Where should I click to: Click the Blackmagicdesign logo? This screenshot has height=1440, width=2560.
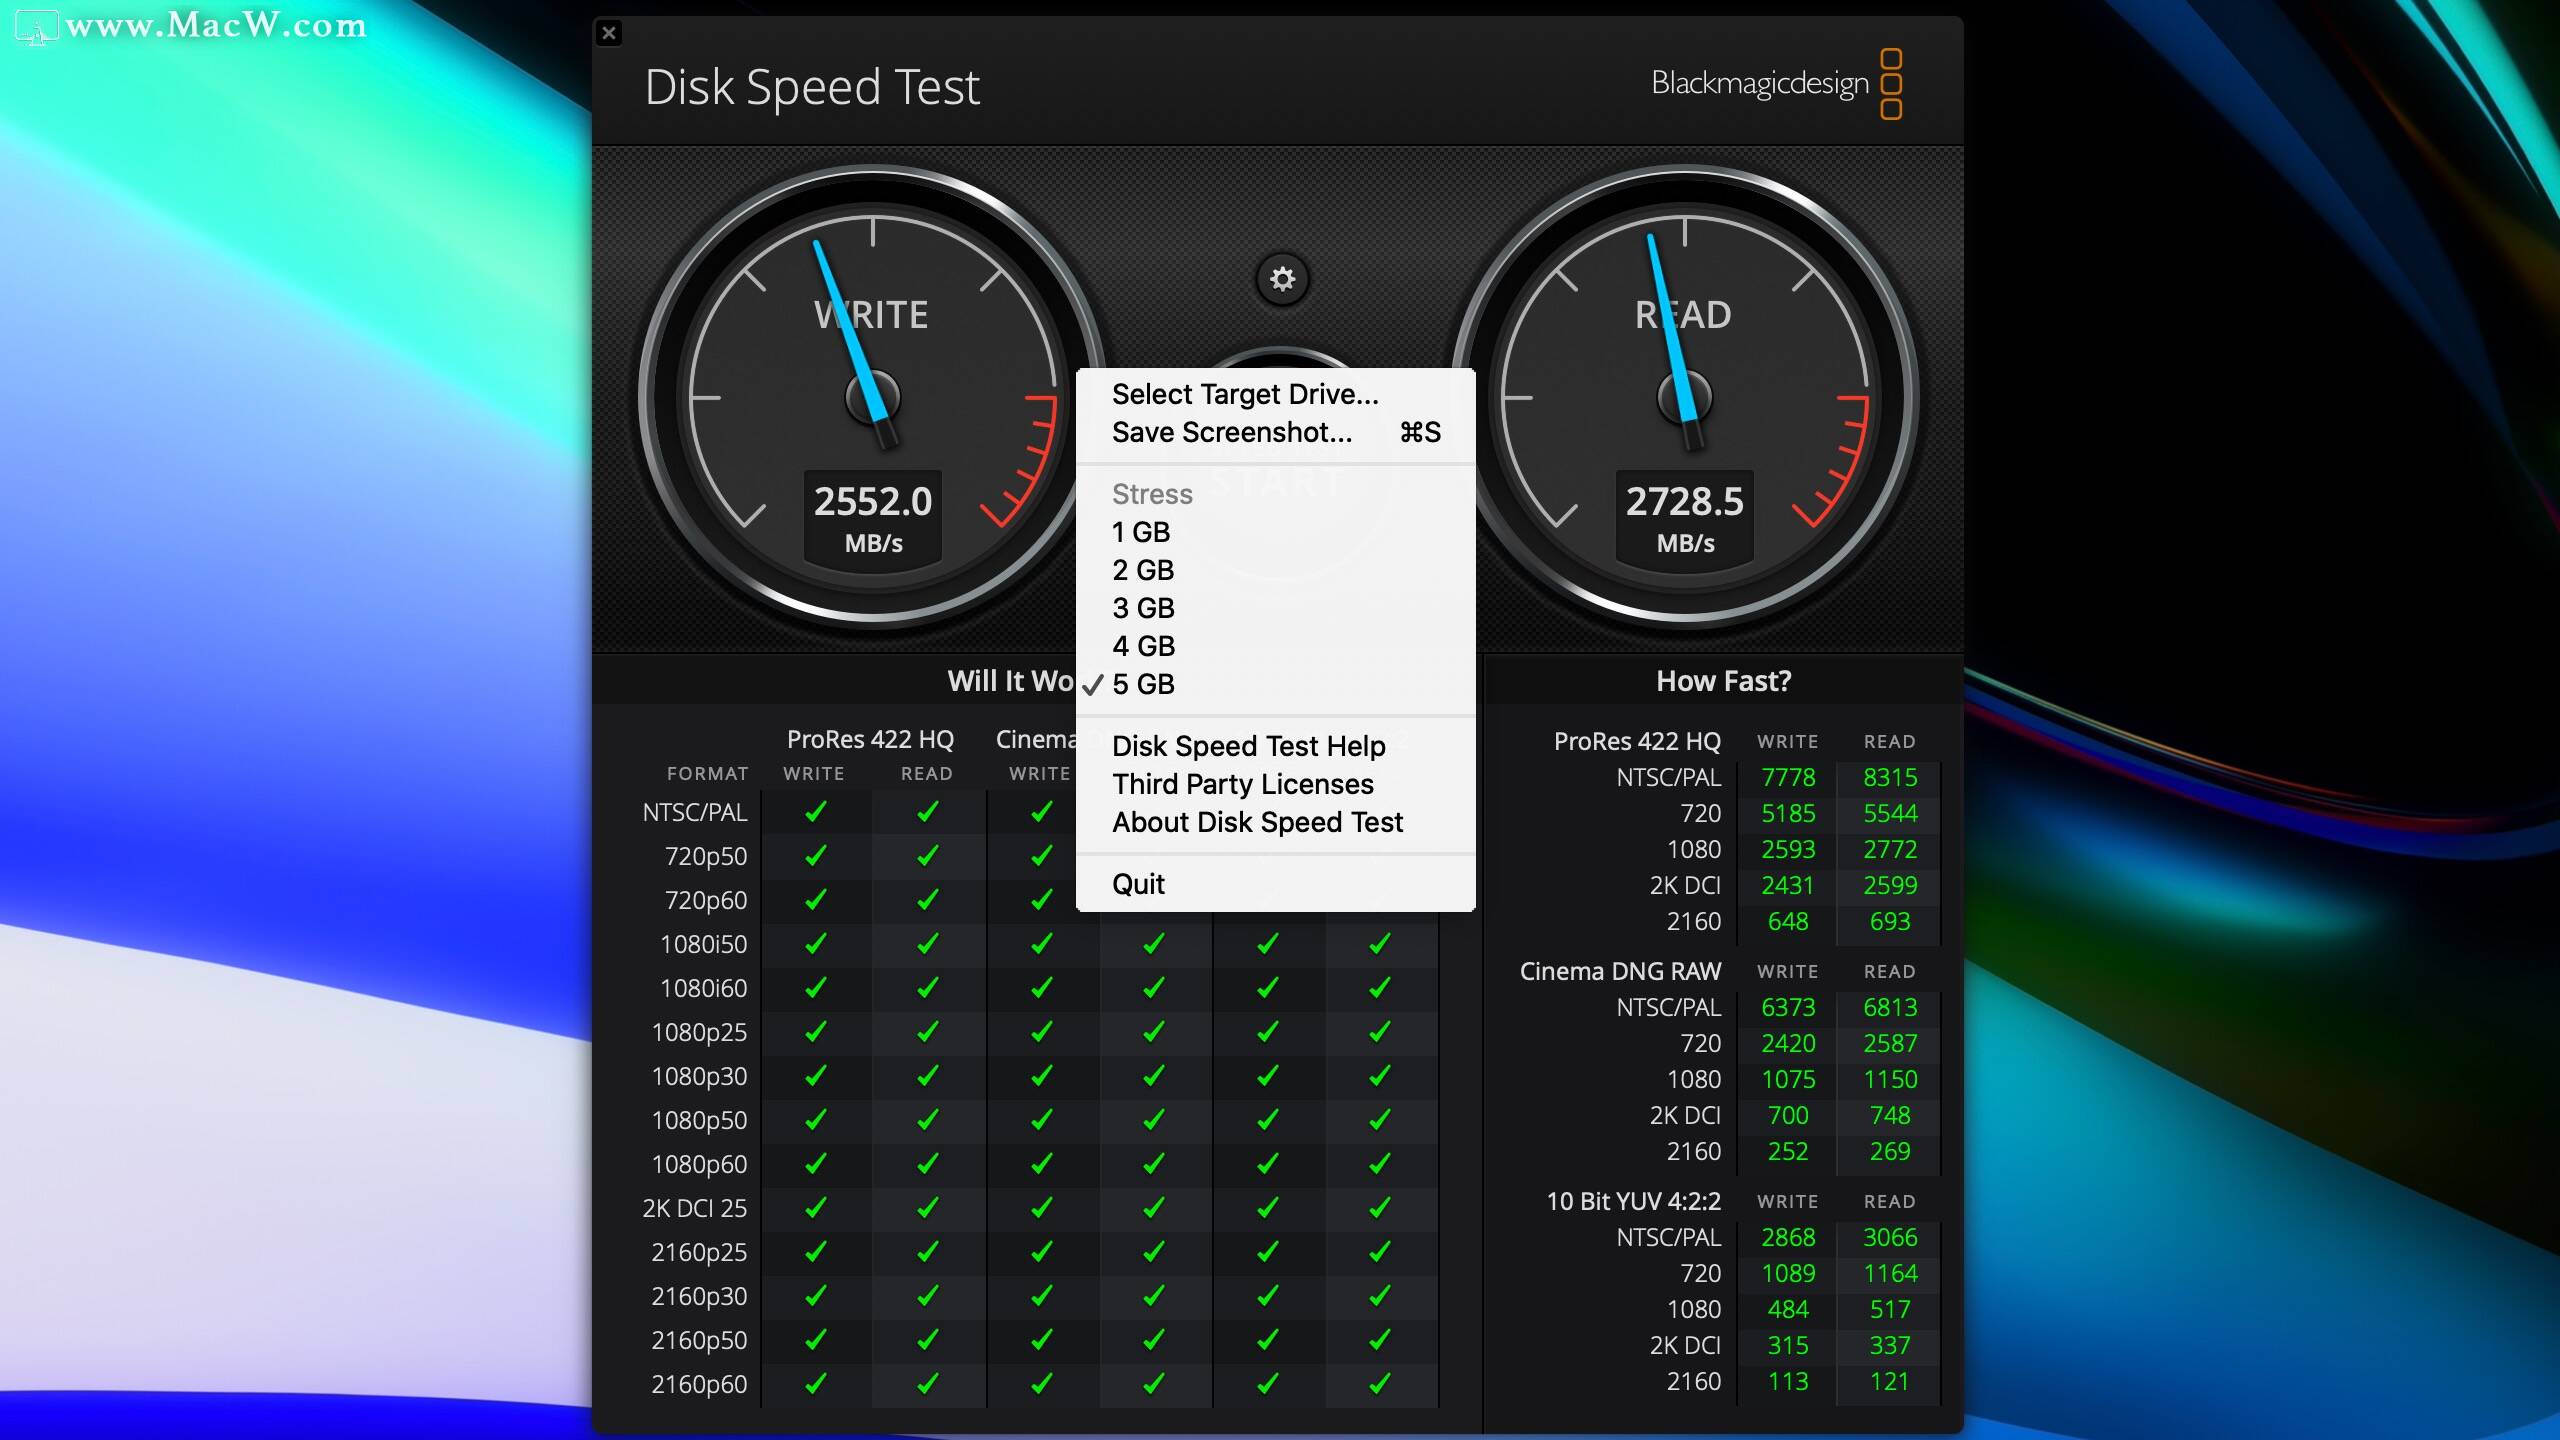pos(1760,84)
